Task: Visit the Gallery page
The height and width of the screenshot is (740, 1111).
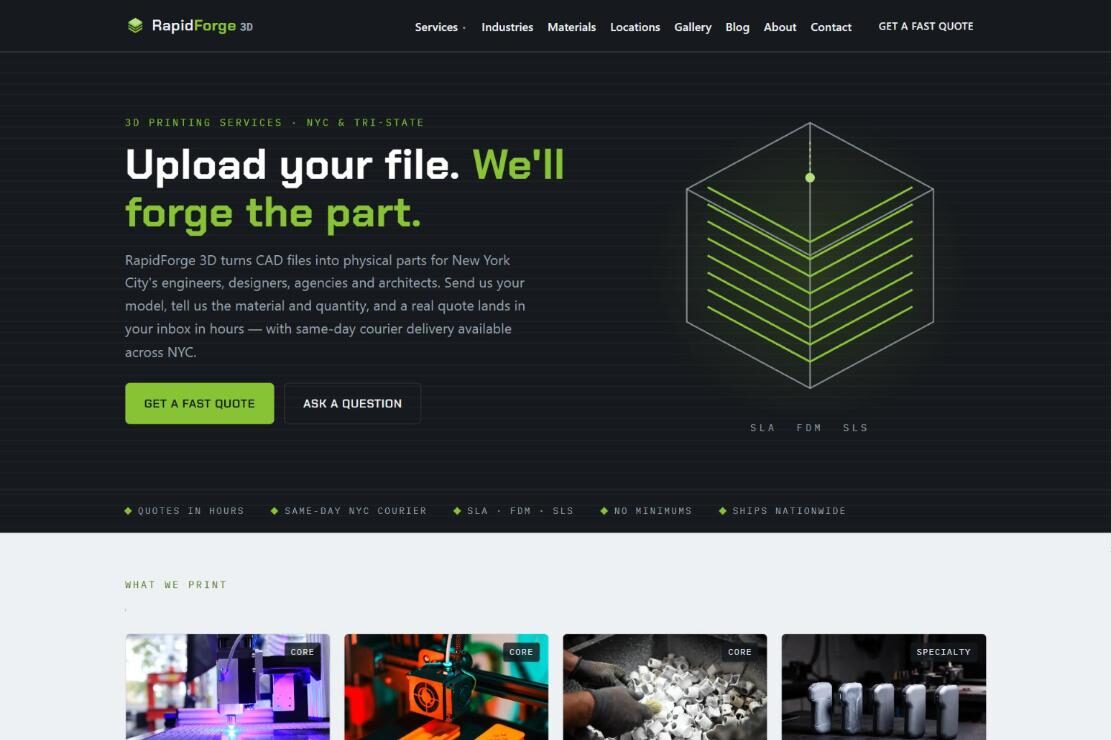Action: coord(693,27)
